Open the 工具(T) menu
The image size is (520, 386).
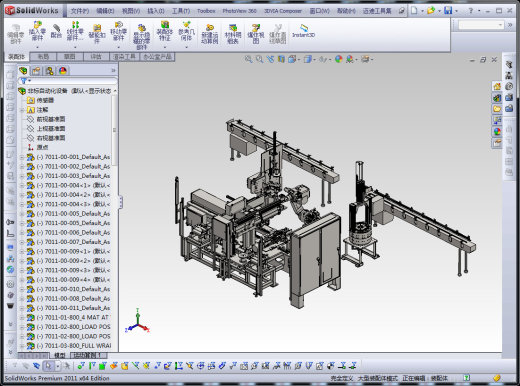[181, 11]
